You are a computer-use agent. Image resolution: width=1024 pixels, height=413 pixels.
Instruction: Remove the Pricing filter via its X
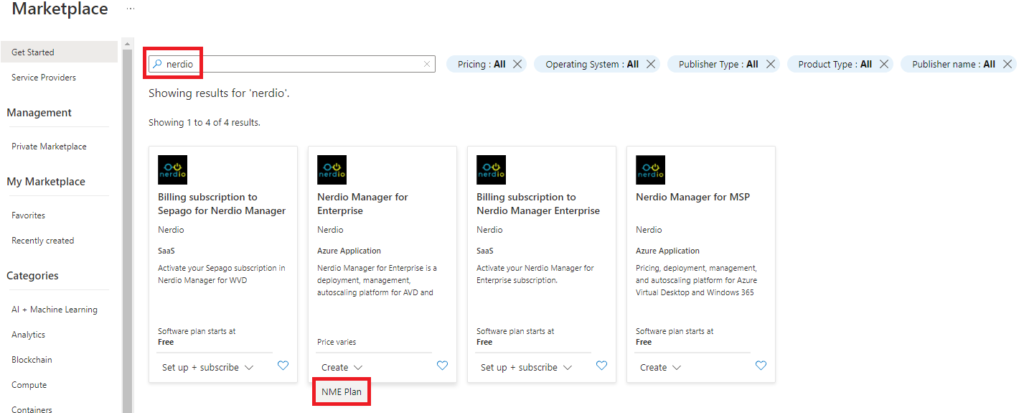click(x=517, y=64)
